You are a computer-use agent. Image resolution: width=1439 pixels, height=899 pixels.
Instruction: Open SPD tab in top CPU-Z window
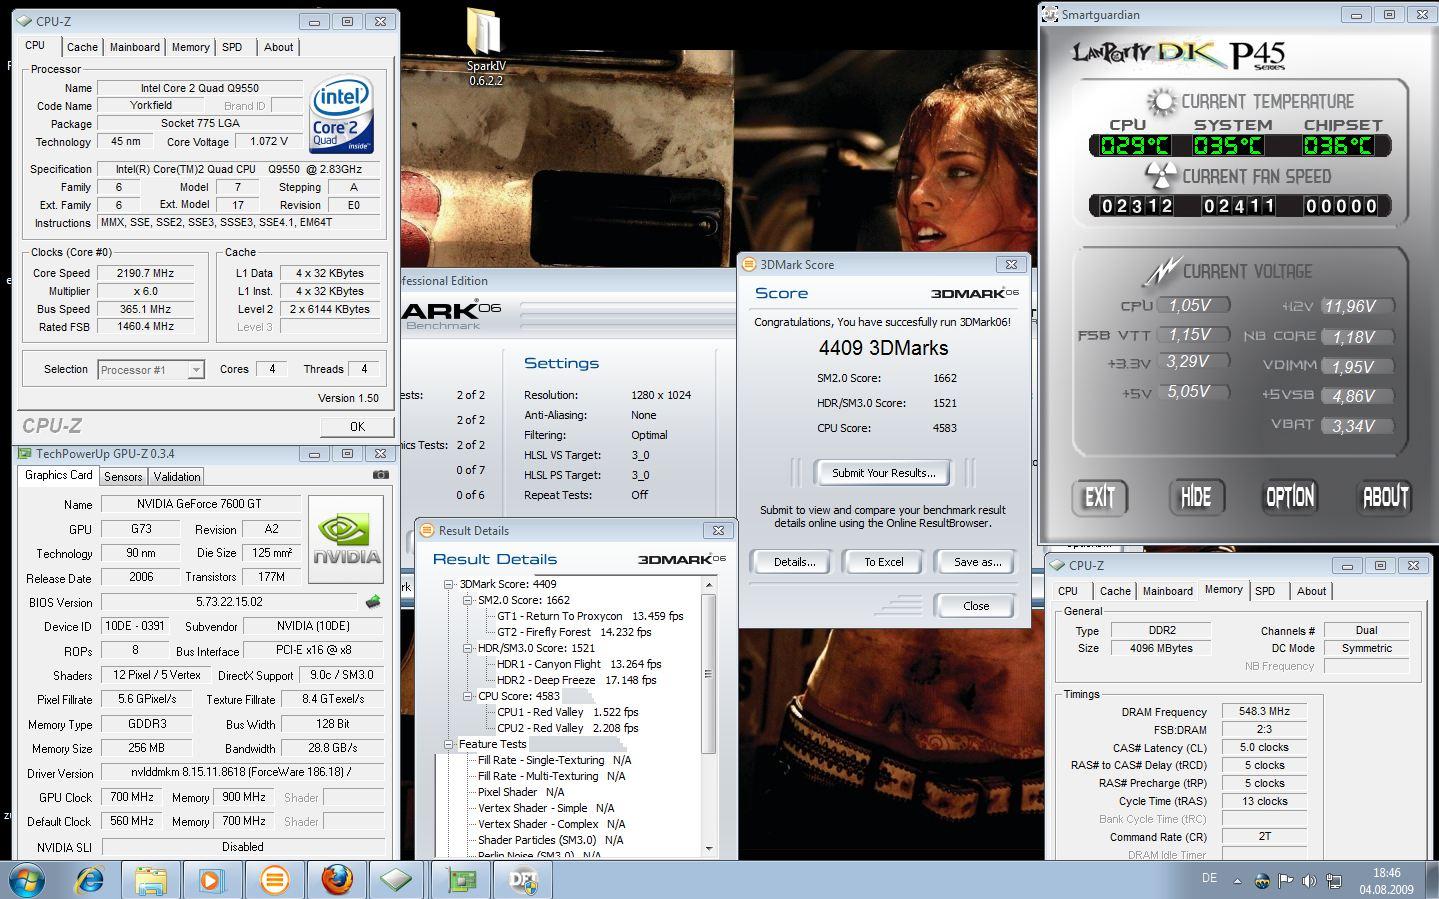pyautogui.click(x=232, y=47)
